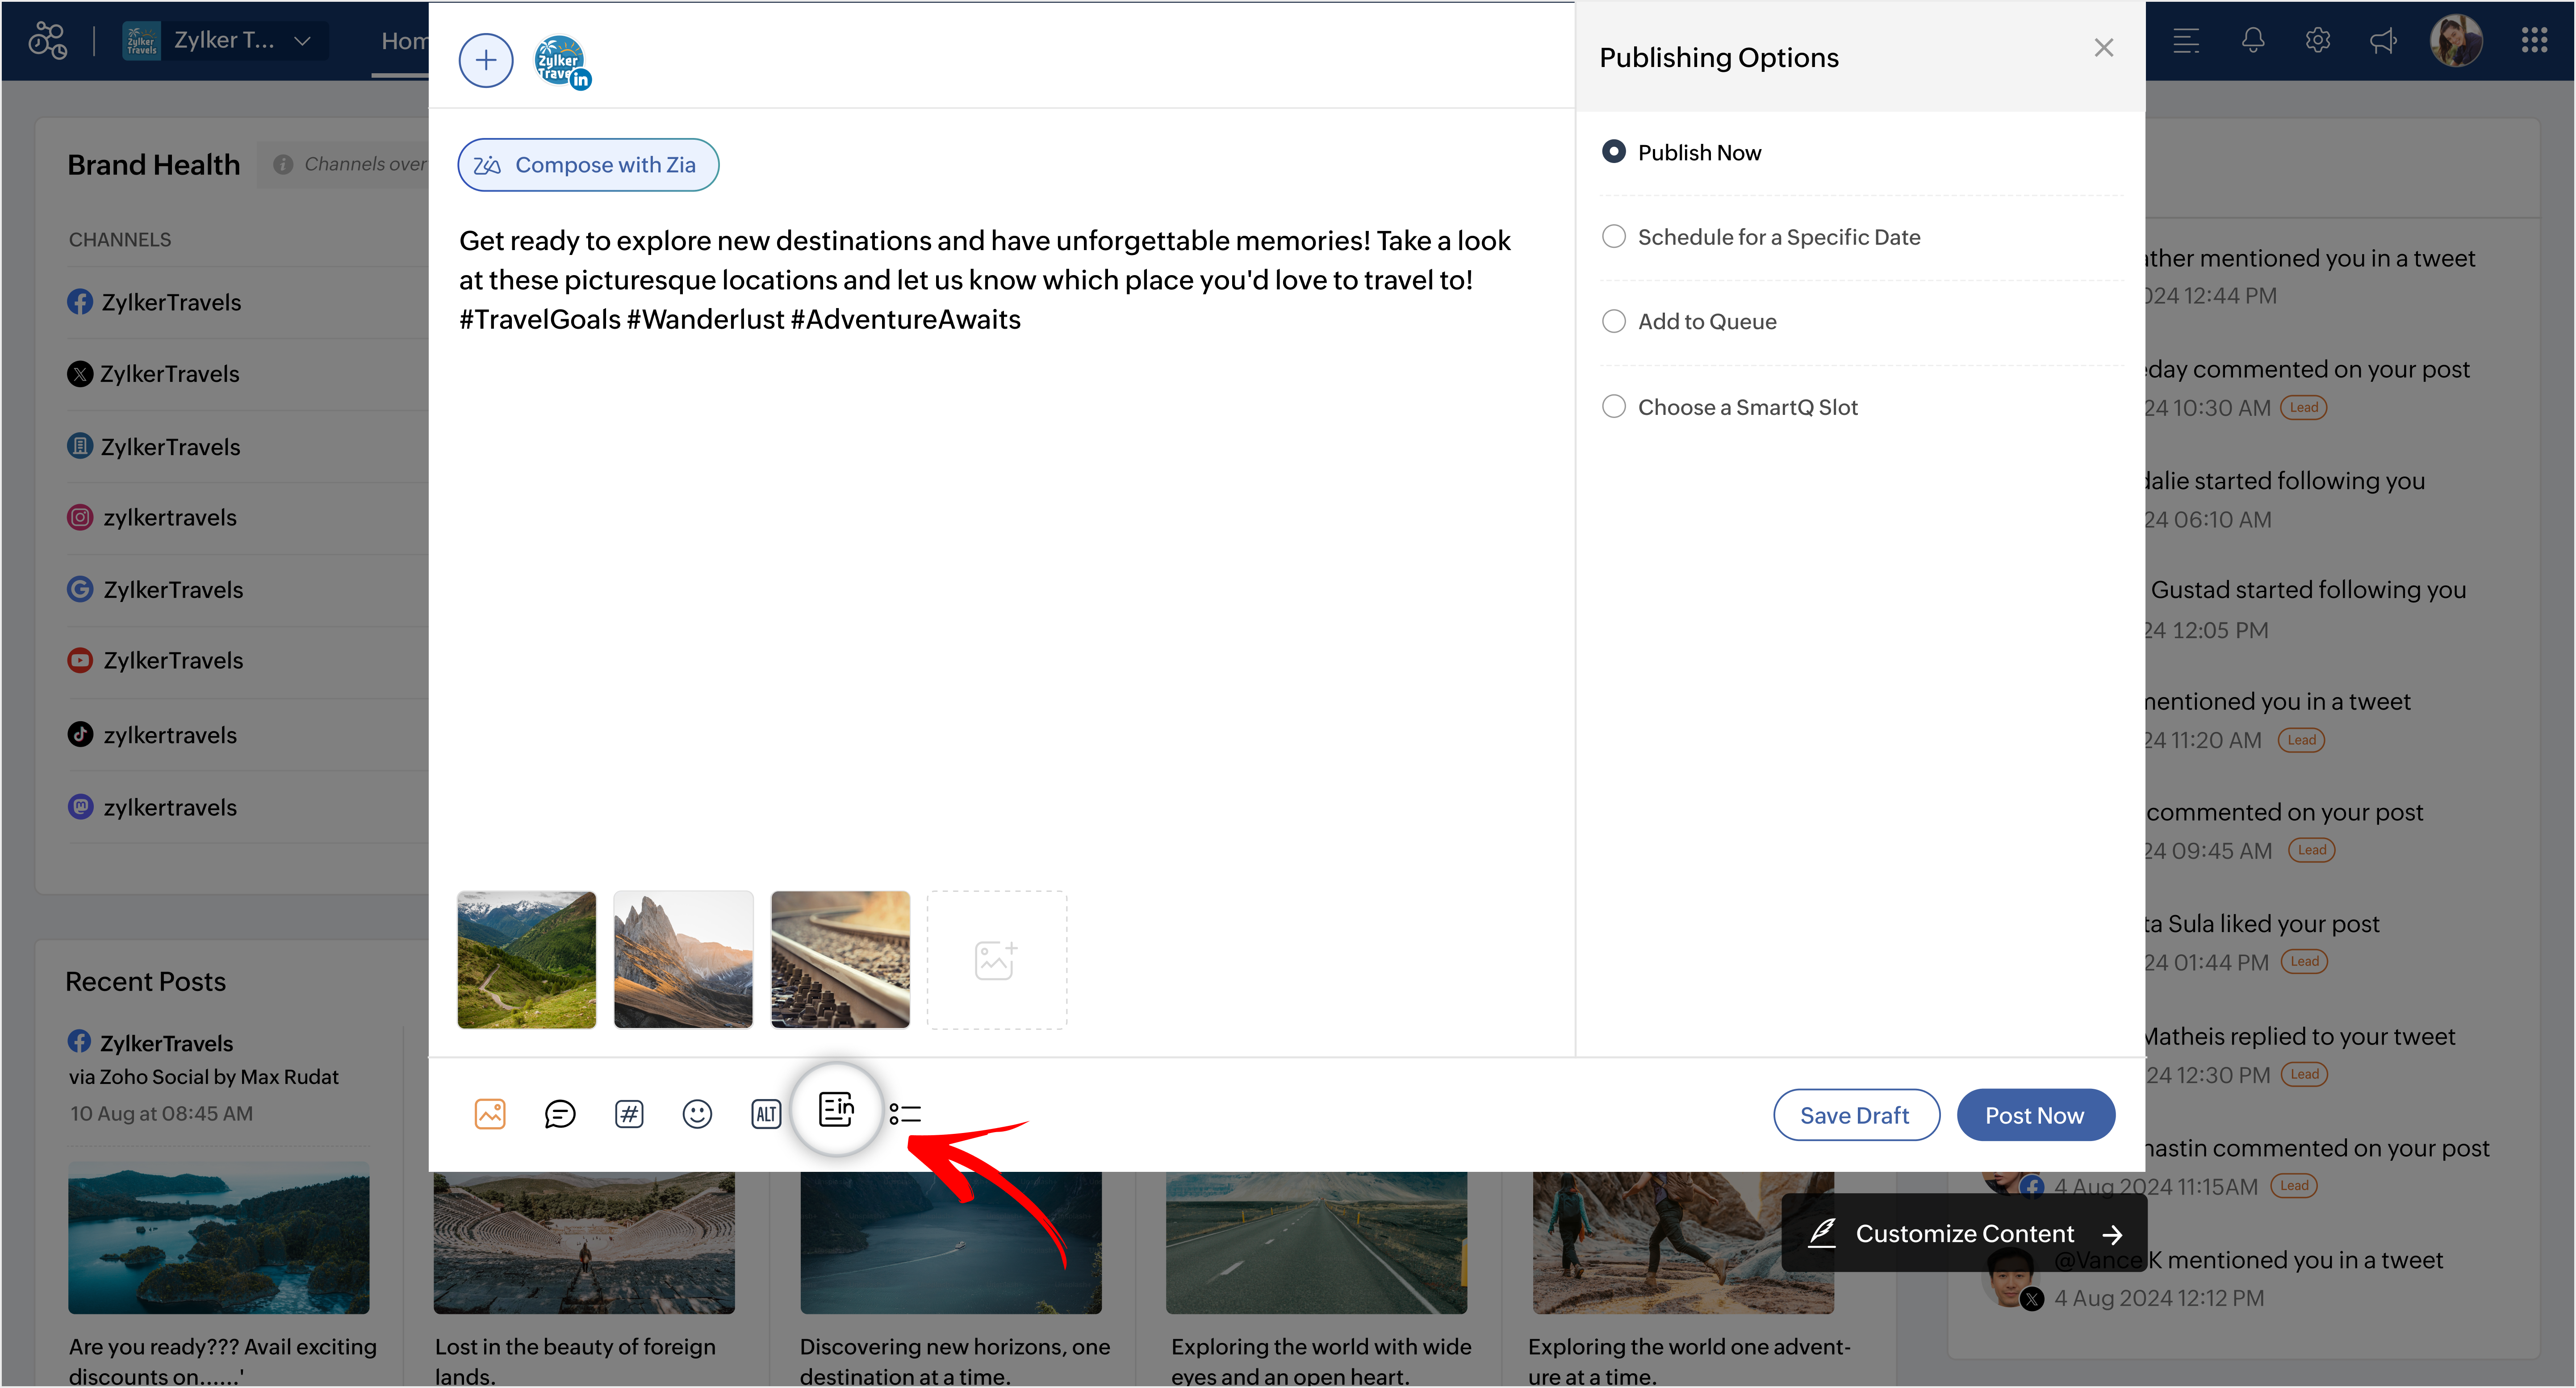Open the notifications bell icon

pyautogui.click(x=2252, y=41)
